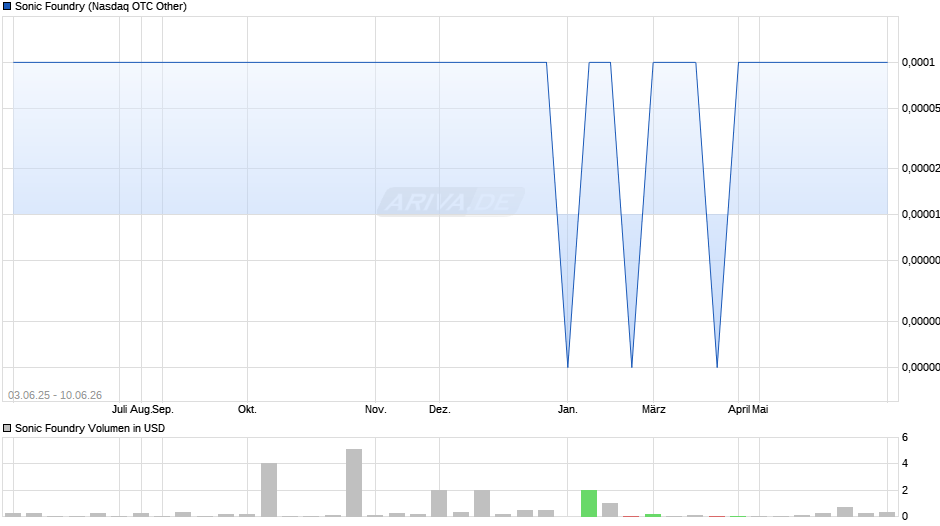Click the blue Sonic Foundry legend square

(x=7, y=7)
